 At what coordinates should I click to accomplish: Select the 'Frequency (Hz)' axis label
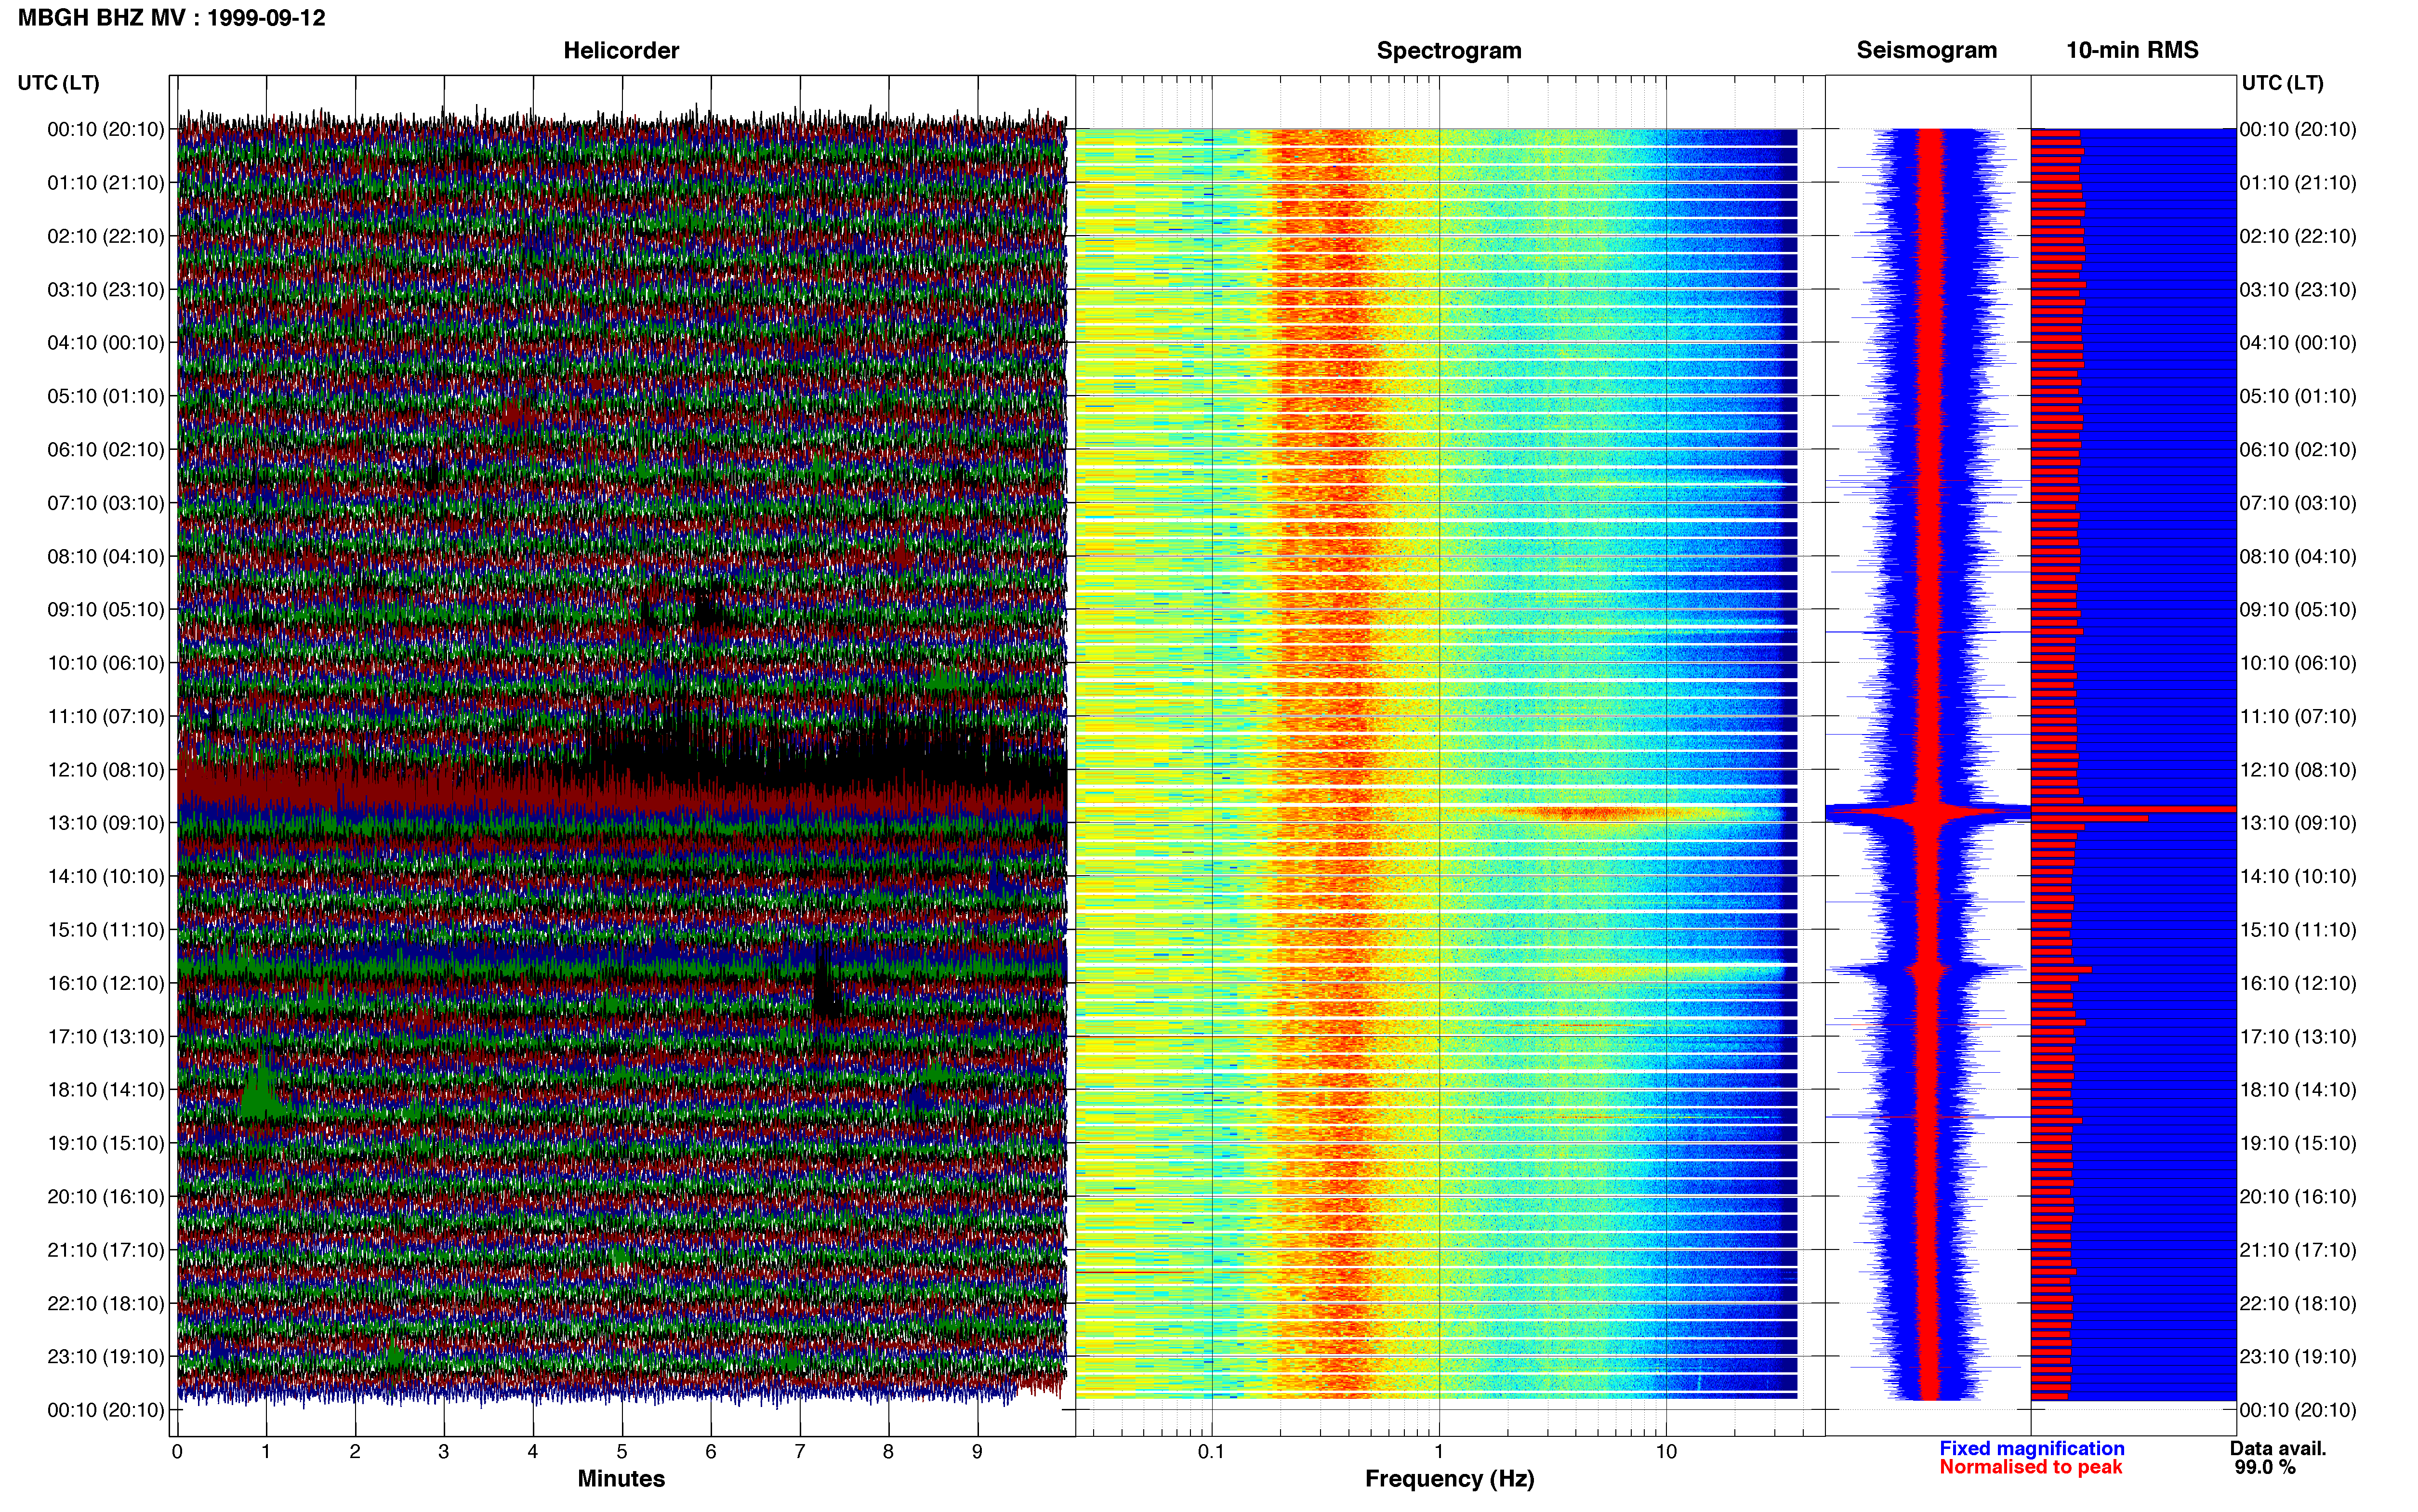(1449, 1478)
